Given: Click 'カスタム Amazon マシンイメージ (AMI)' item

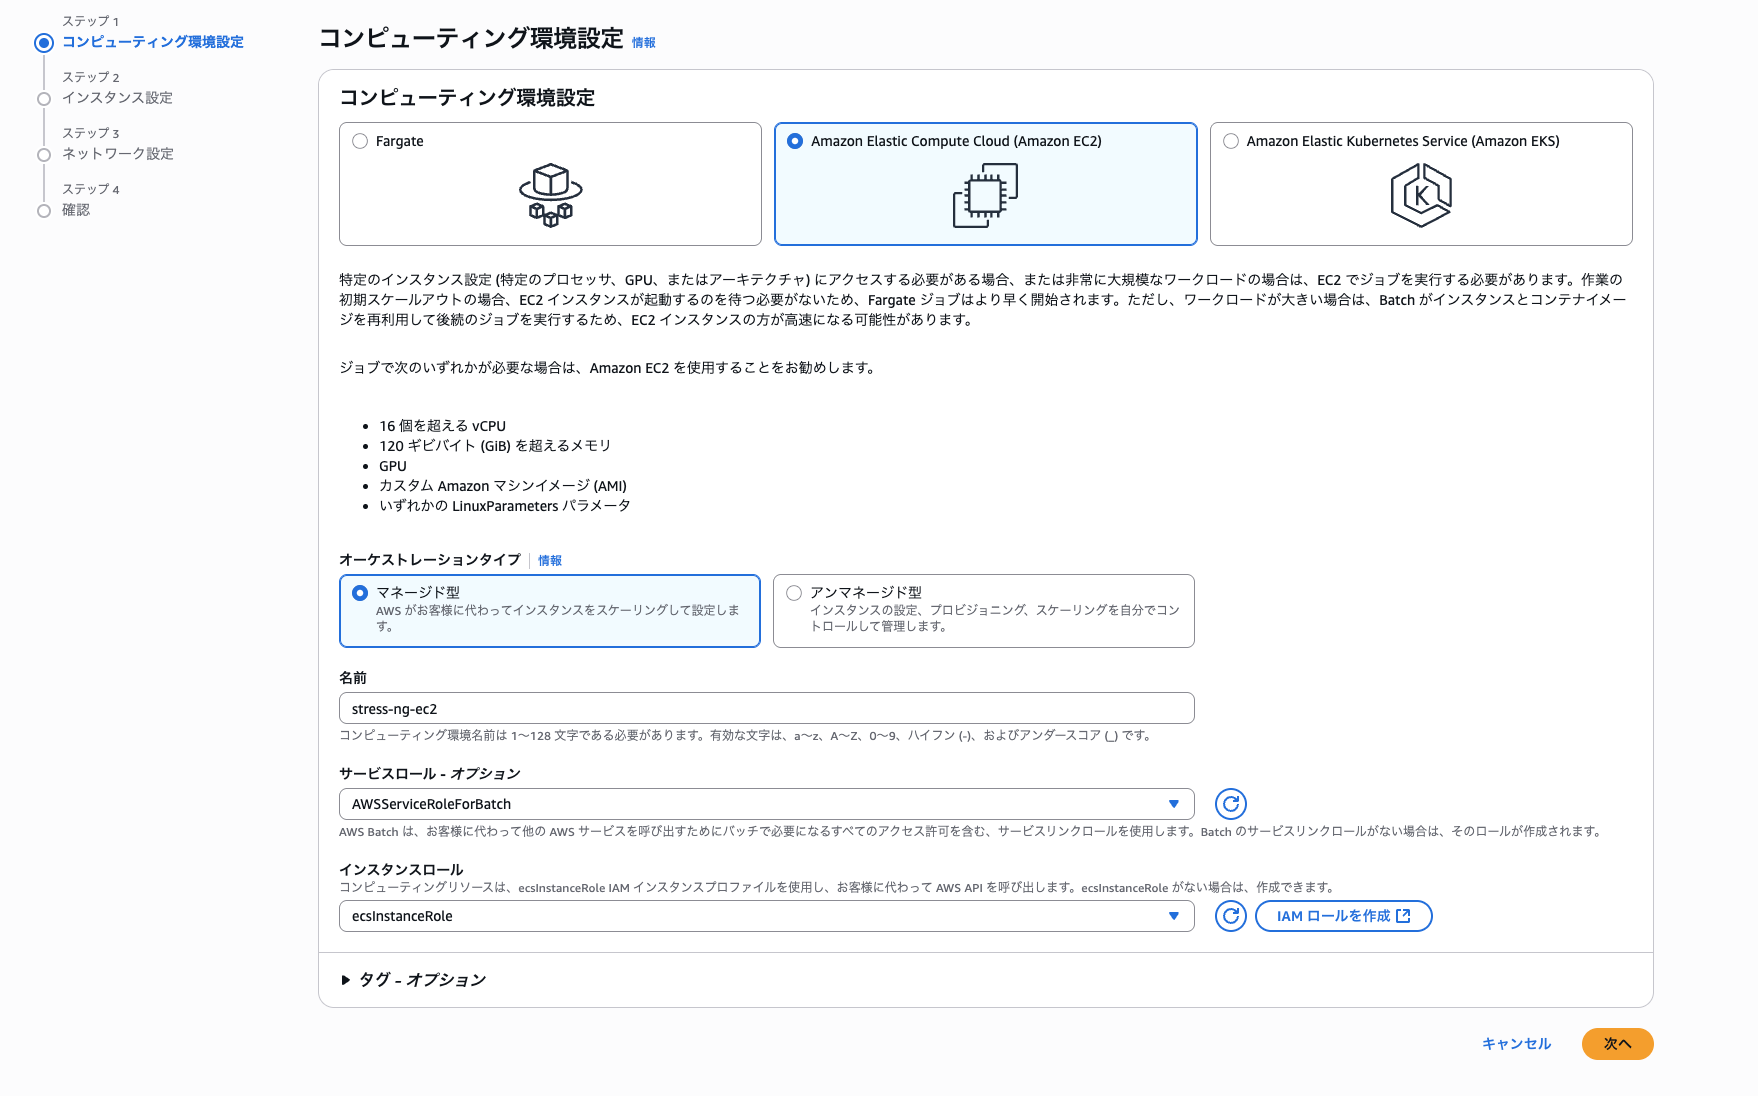Looking at the screenshot, I should [503, 486].
